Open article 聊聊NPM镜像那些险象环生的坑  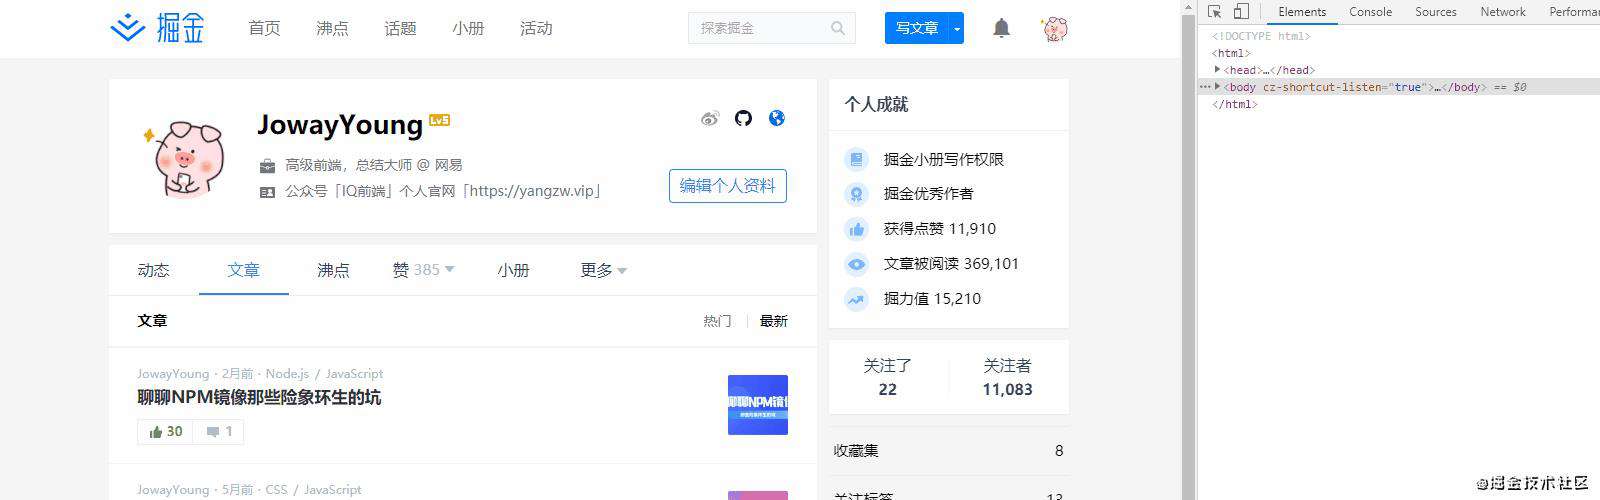click(259, 397)
